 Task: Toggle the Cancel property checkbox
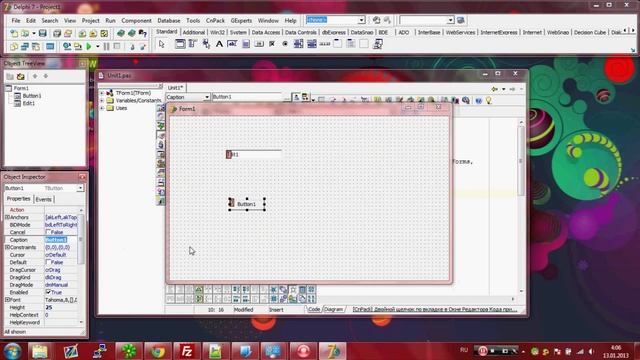pos(48,232)
